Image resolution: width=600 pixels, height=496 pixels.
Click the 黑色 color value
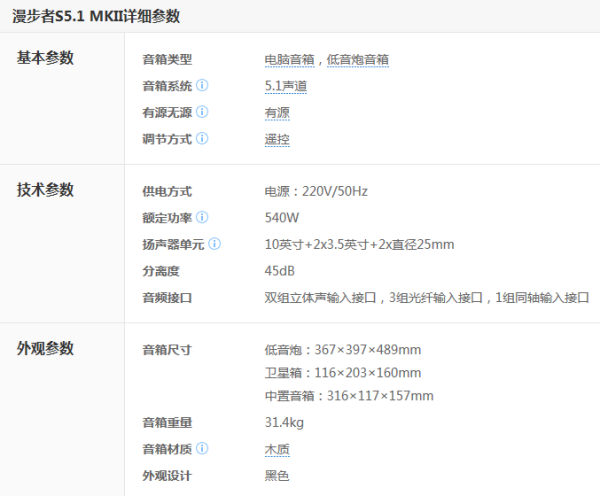[277, 476]
